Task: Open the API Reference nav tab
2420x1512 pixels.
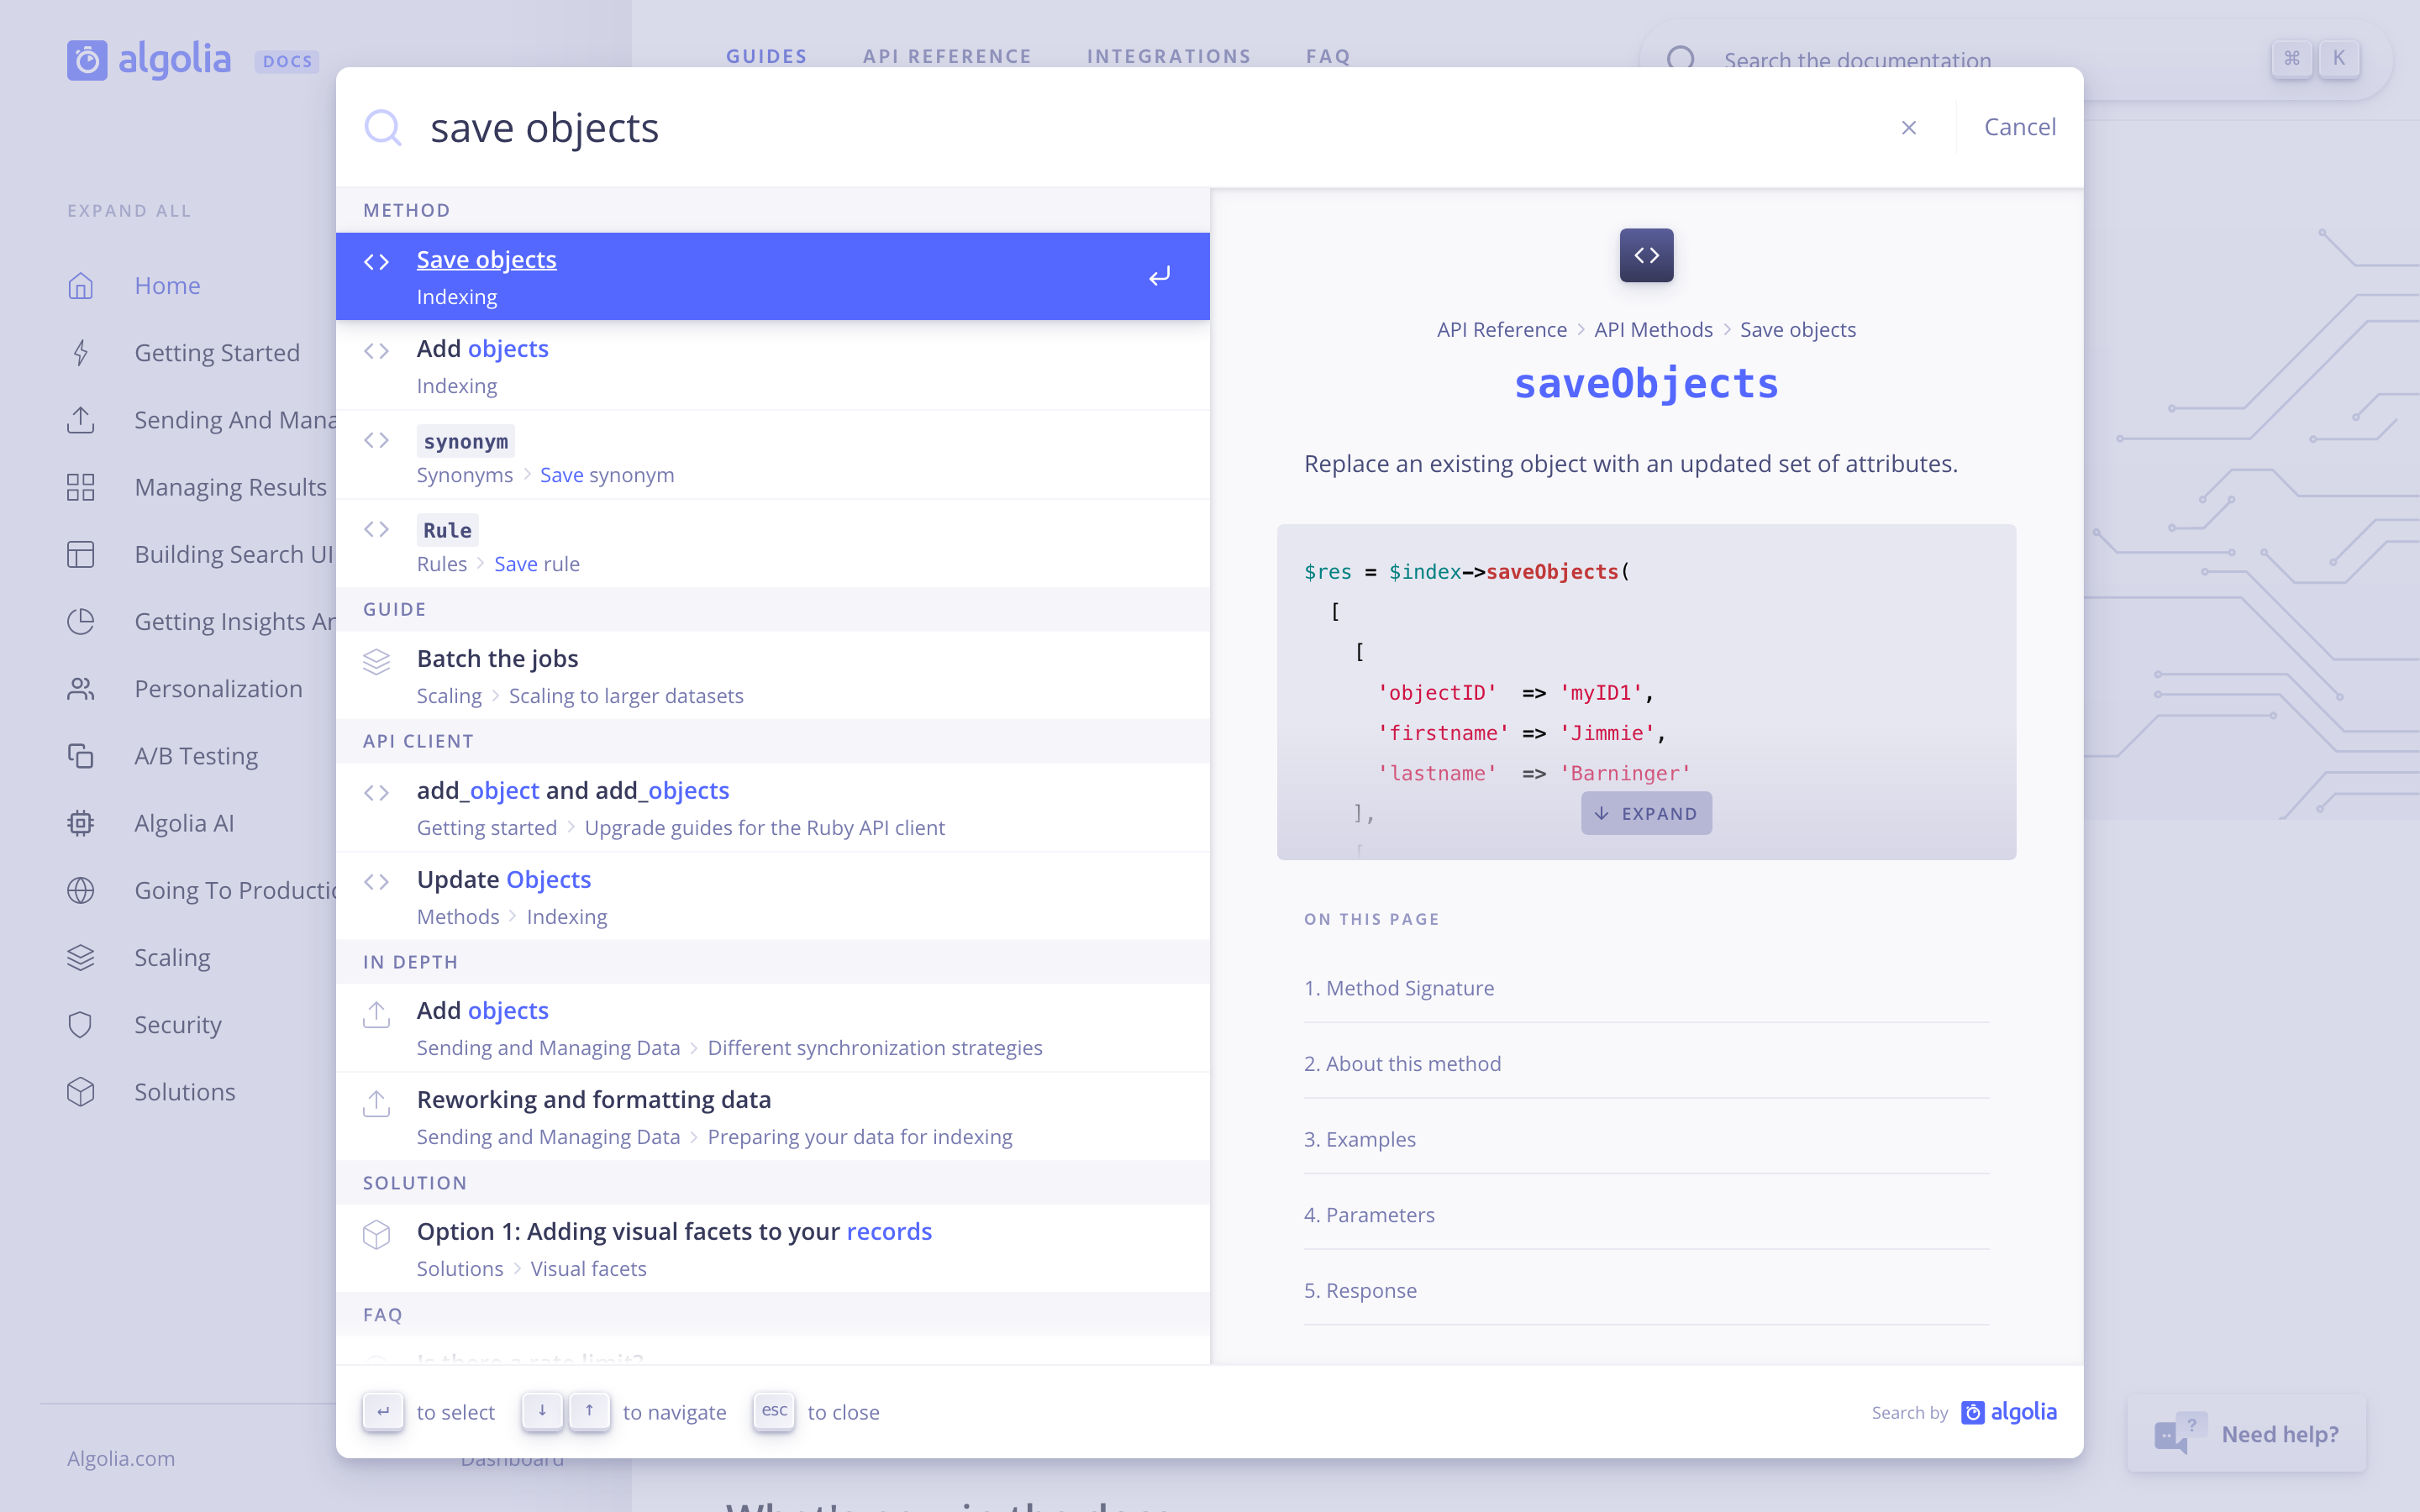Action: [947, 56]
